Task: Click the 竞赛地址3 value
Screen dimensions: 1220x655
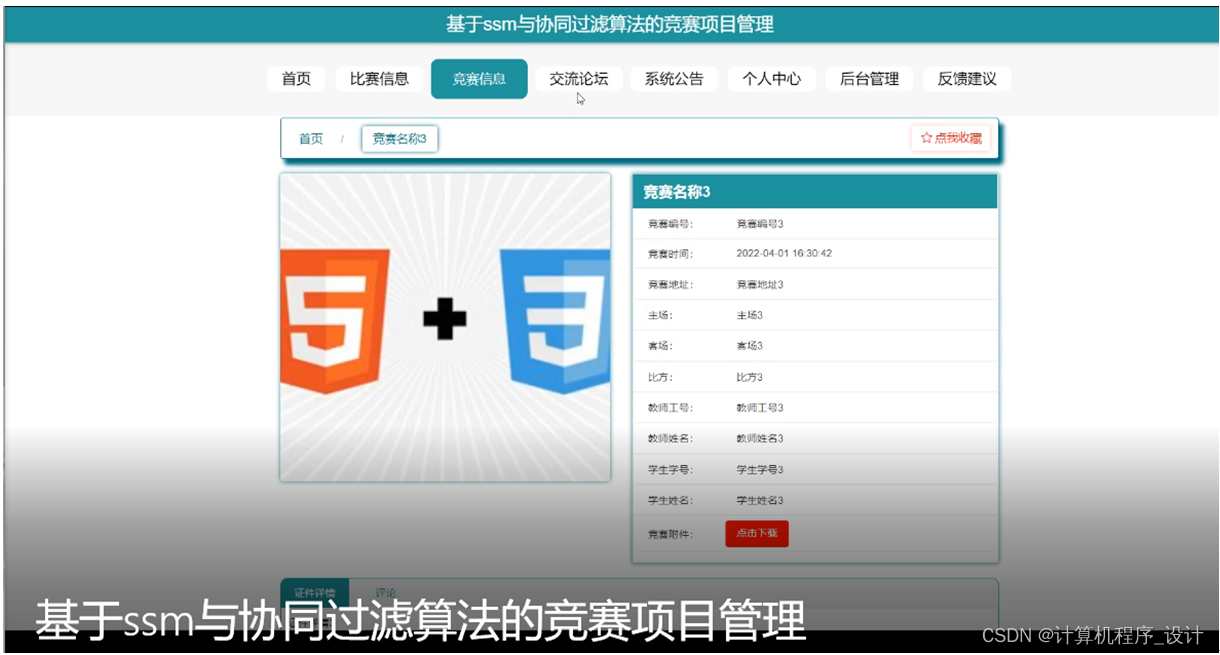Action: pos(760,285)
